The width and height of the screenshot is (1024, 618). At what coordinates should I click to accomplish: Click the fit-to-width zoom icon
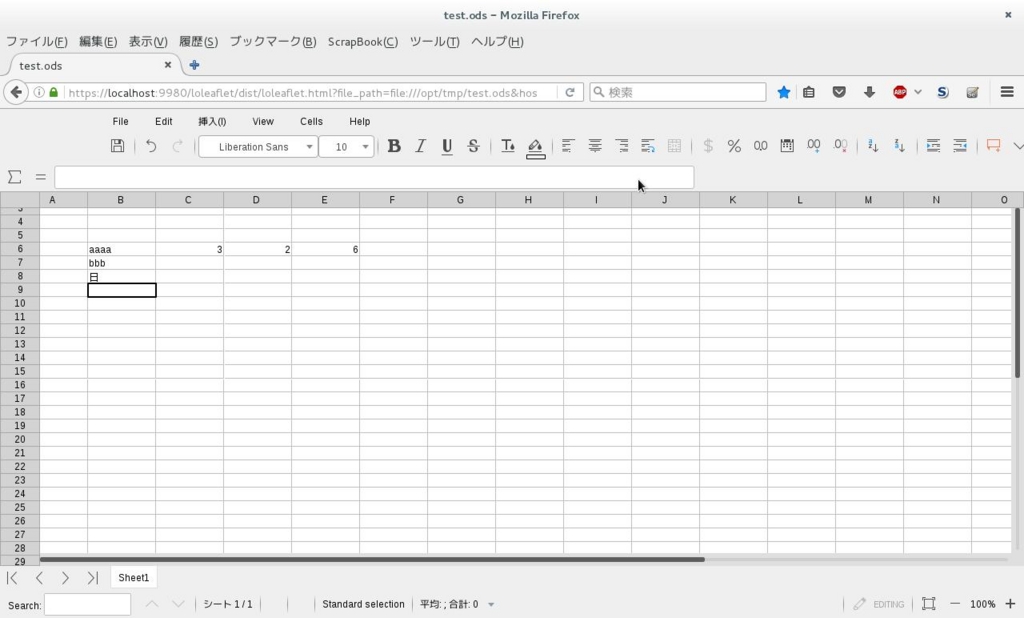tap(929, 604)
